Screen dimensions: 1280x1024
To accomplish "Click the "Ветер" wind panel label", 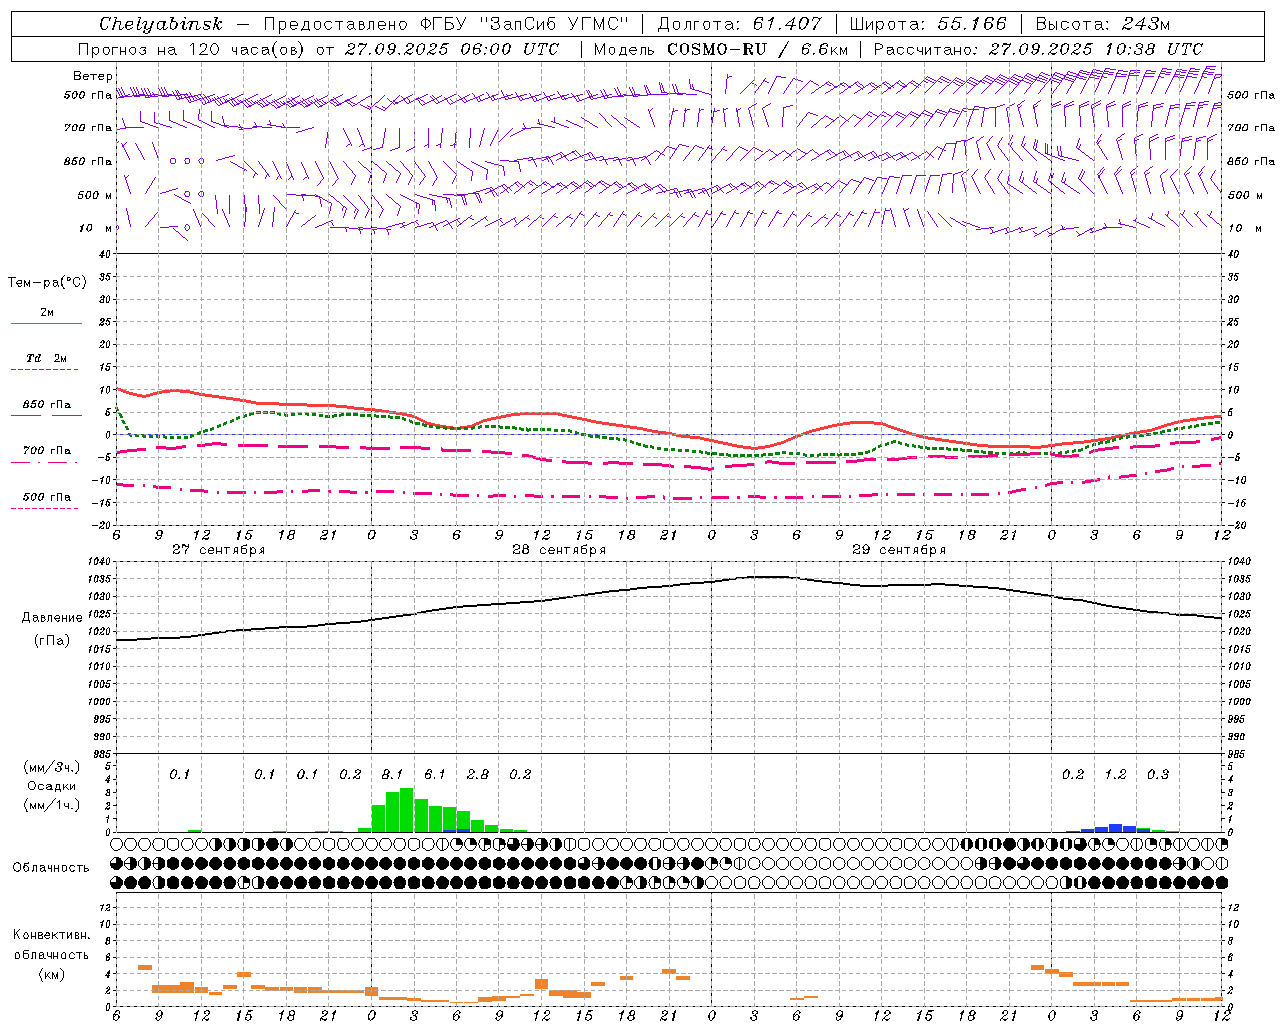I will point(93,76).
